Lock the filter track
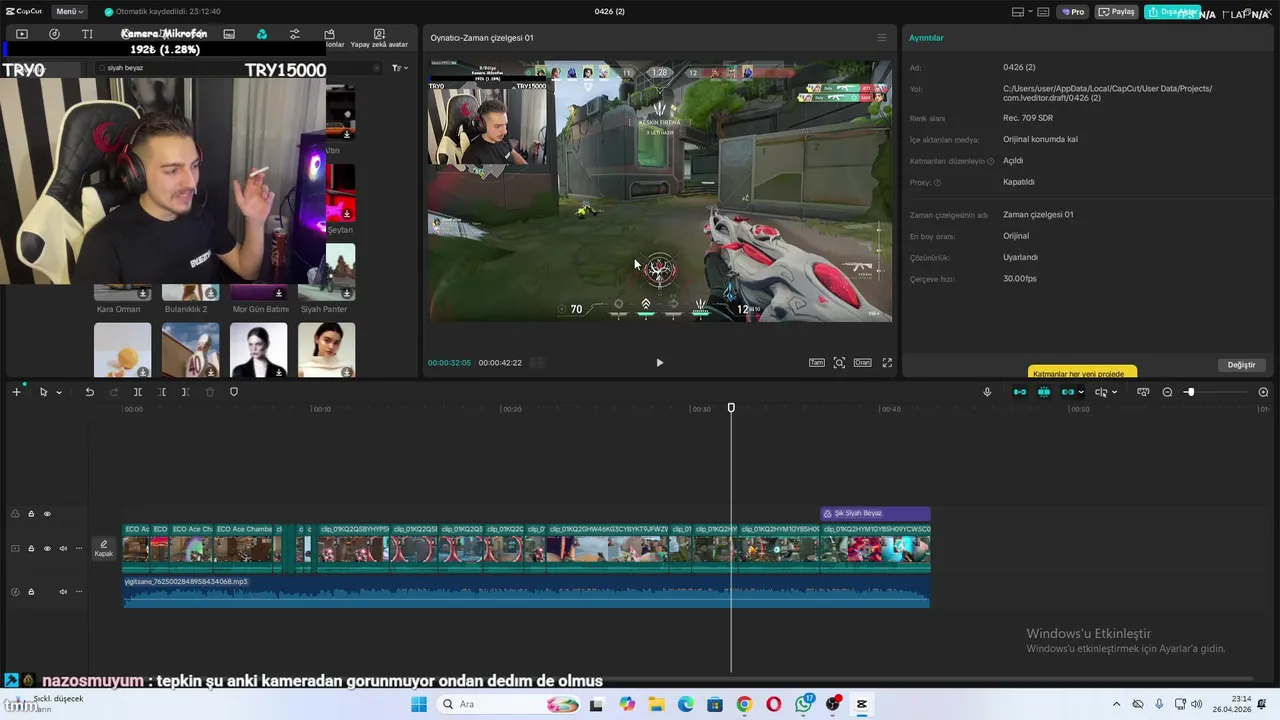1280x720 pixels. (x=31, y=514)
